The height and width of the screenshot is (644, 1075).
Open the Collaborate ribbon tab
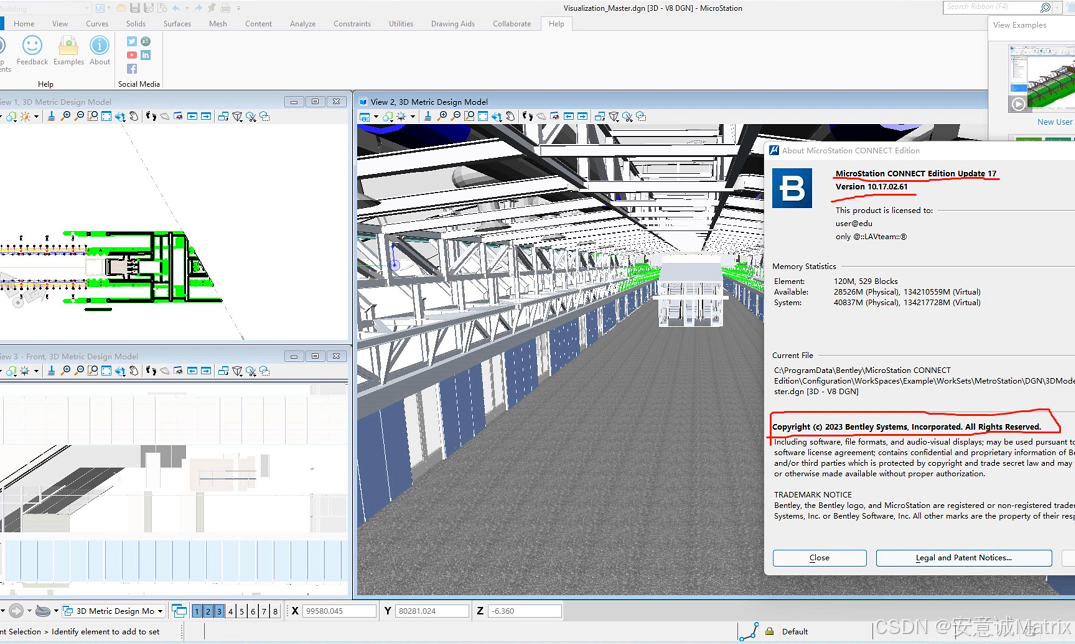point(511,23)
